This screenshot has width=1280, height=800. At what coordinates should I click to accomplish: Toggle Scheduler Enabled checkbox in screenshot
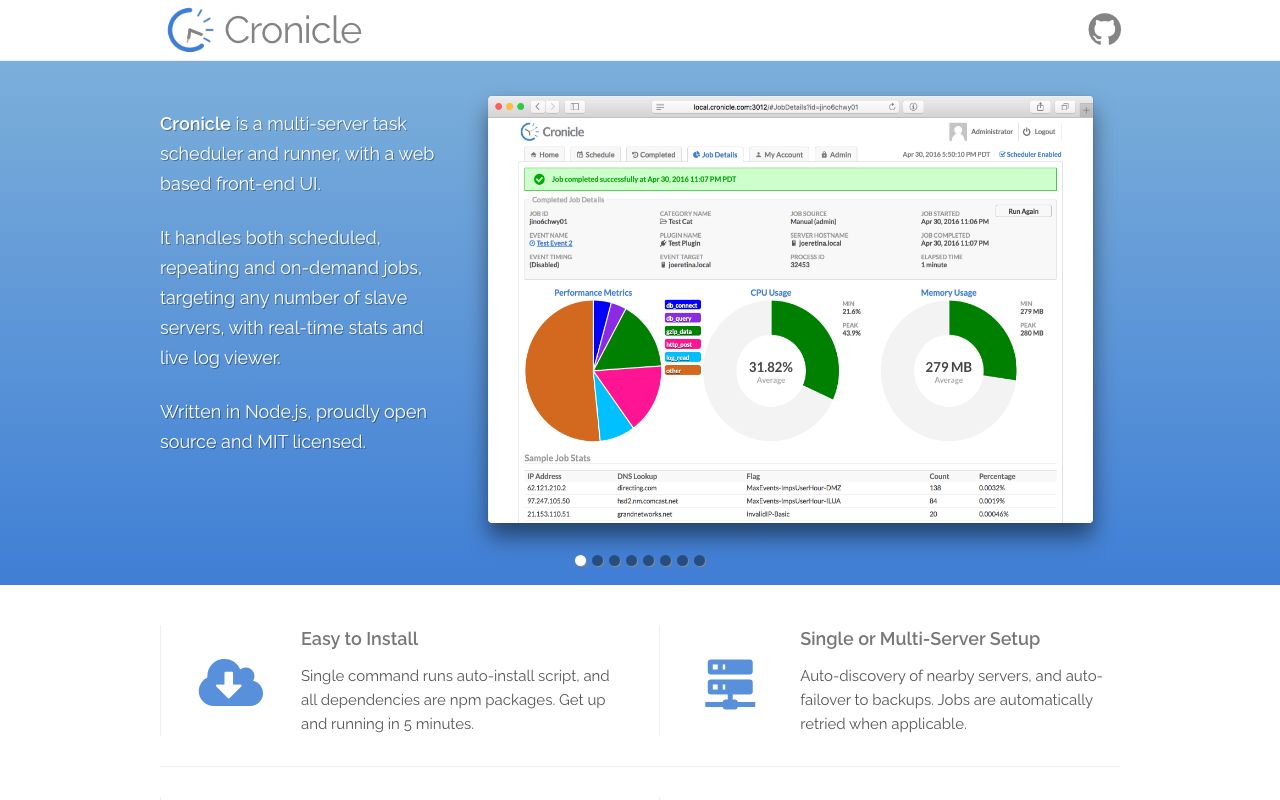pyautogui.click(x=1002, y=155)
